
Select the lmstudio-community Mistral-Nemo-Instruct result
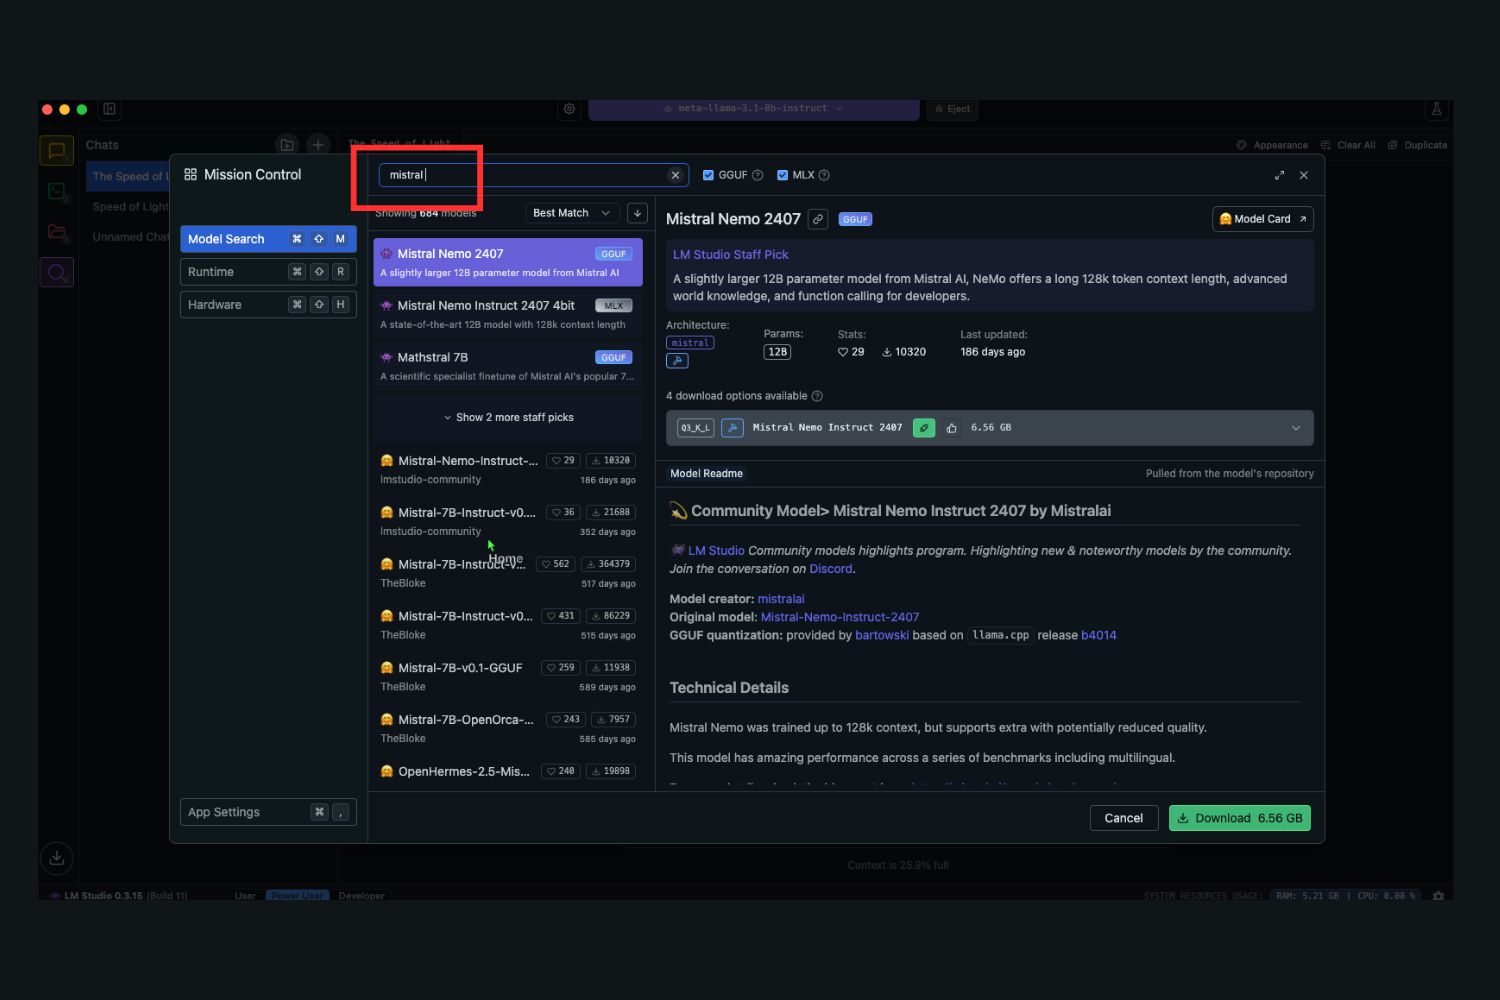coord(508,470)
